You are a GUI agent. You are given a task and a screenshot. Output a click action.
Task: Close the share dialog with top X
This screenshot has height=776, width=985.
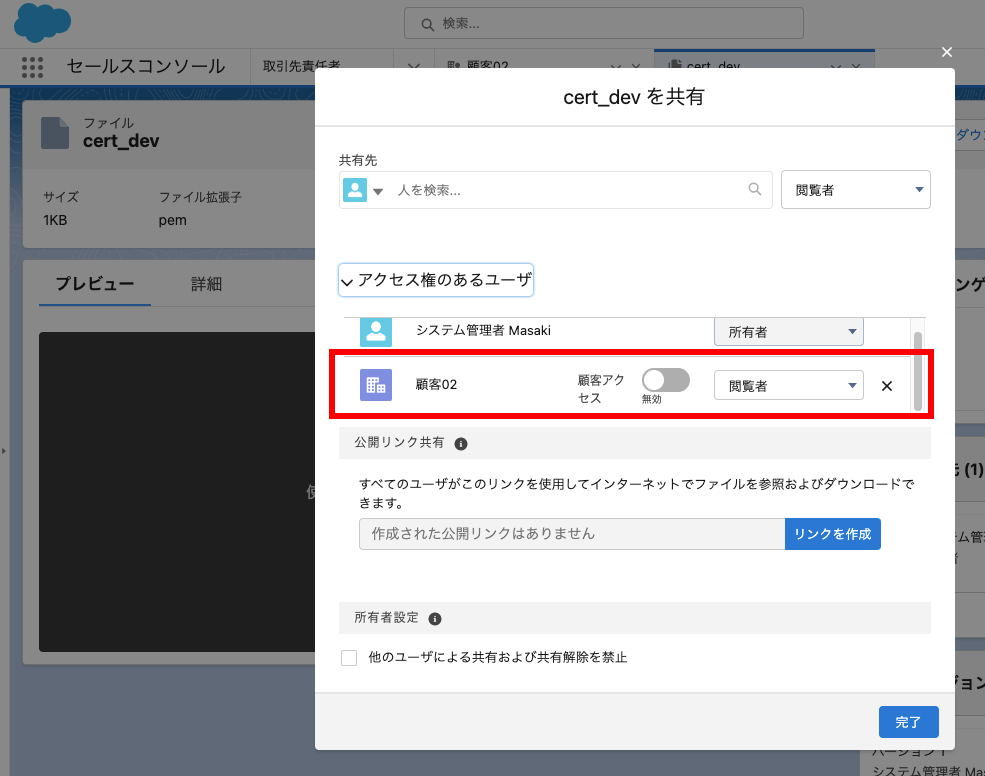(946, 52)
